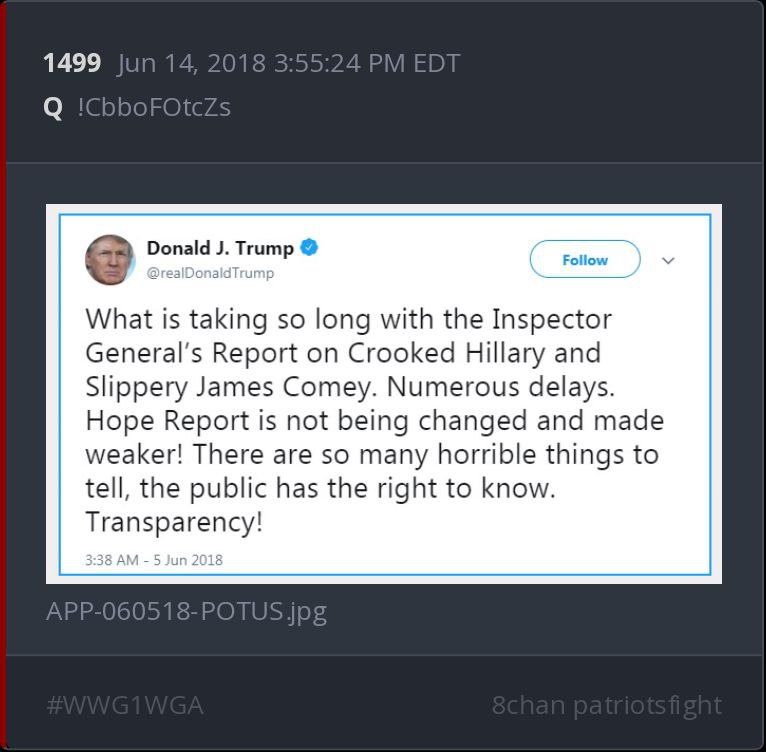Click the Jun 14, 2018 post timestamp
Image resolution: width=766 pixels, height=752 pixels.
(x=289, y=64)
